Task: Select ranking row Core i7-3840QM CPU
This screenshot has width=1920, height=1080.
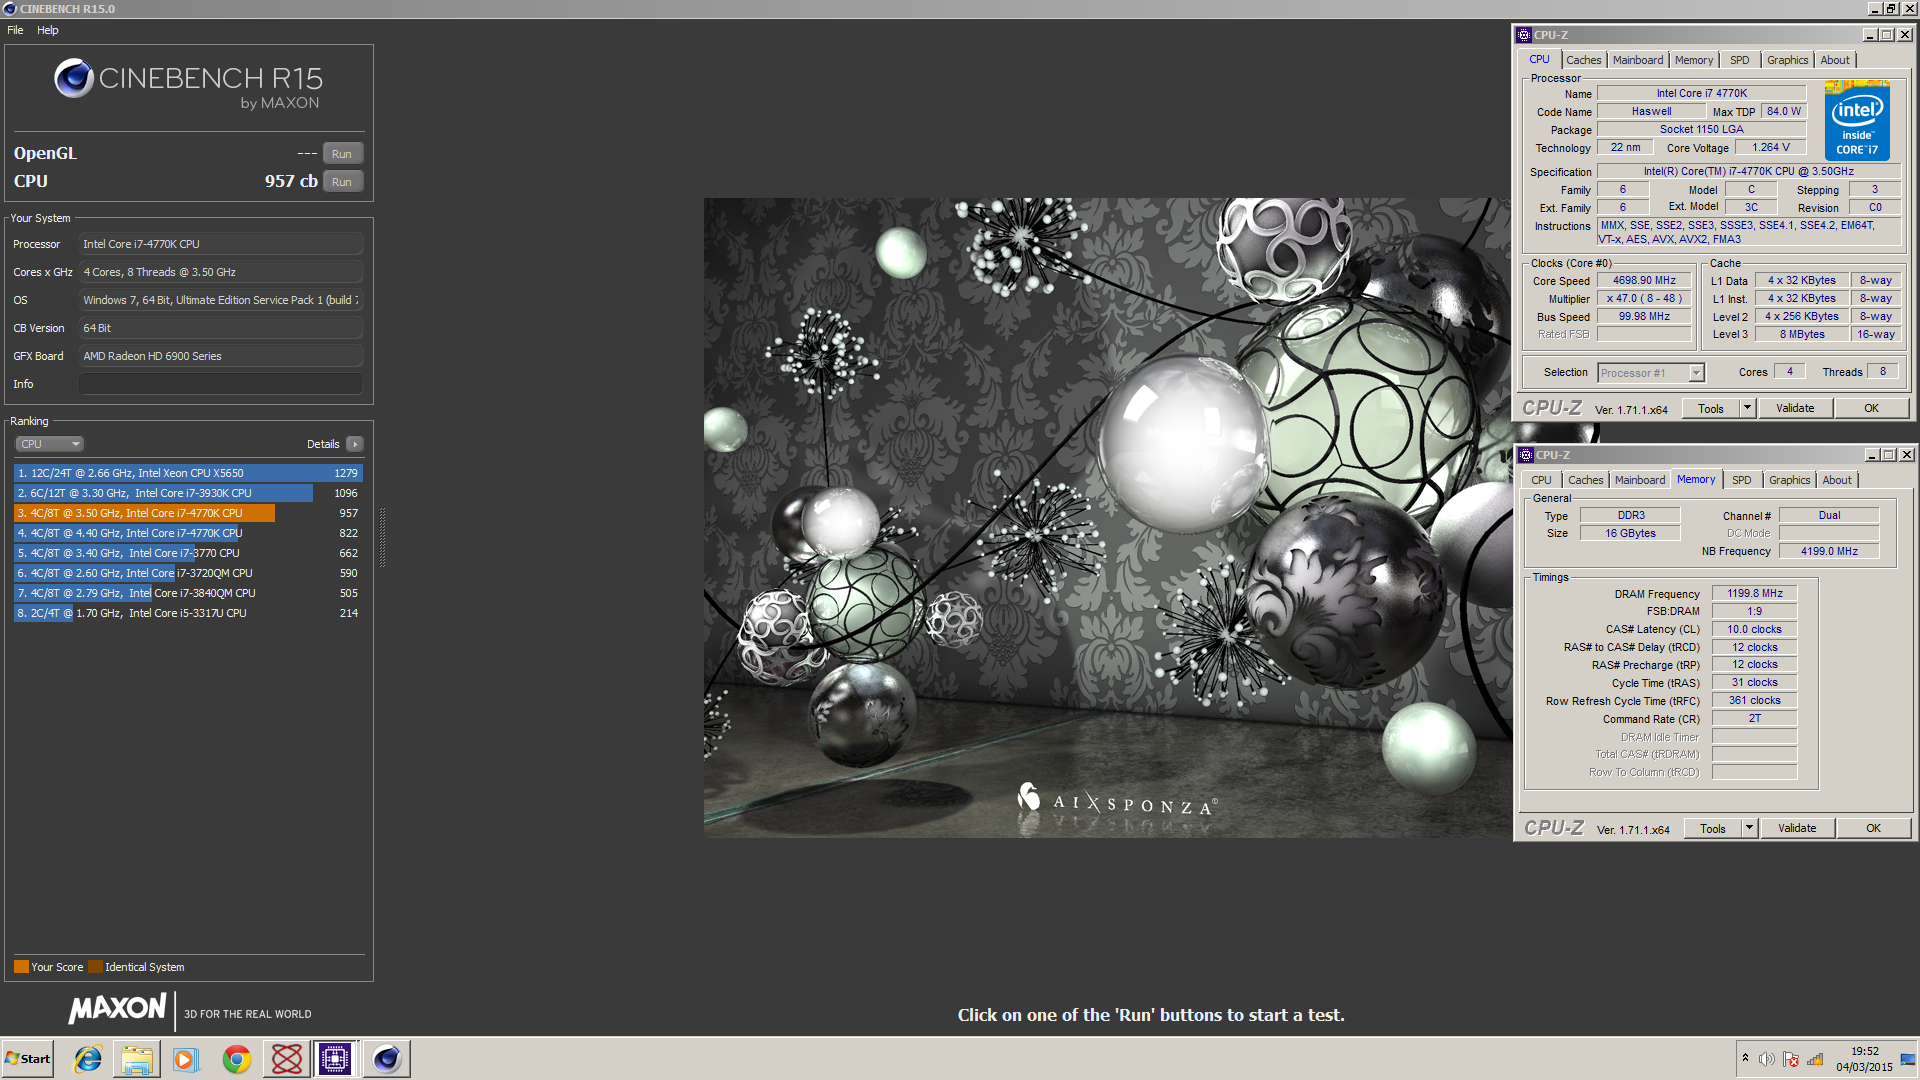Action: (x=188, y=593)
